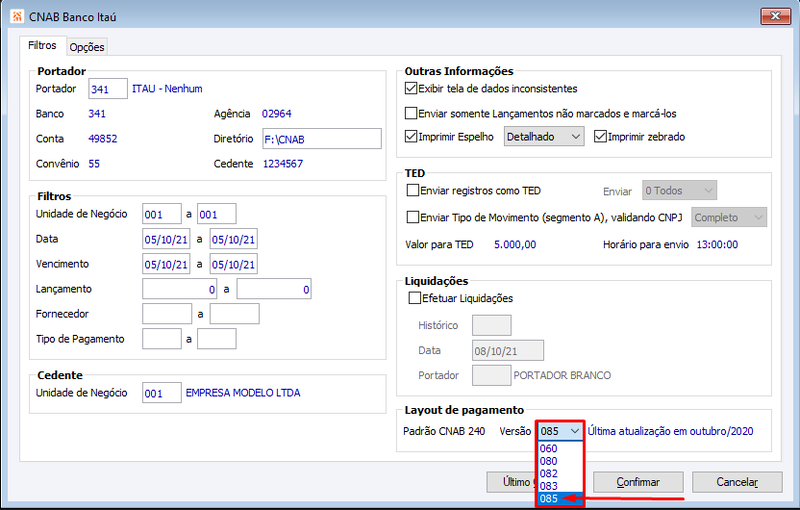
Task: Click the Fornecedor end field
Action: [235, 314]
